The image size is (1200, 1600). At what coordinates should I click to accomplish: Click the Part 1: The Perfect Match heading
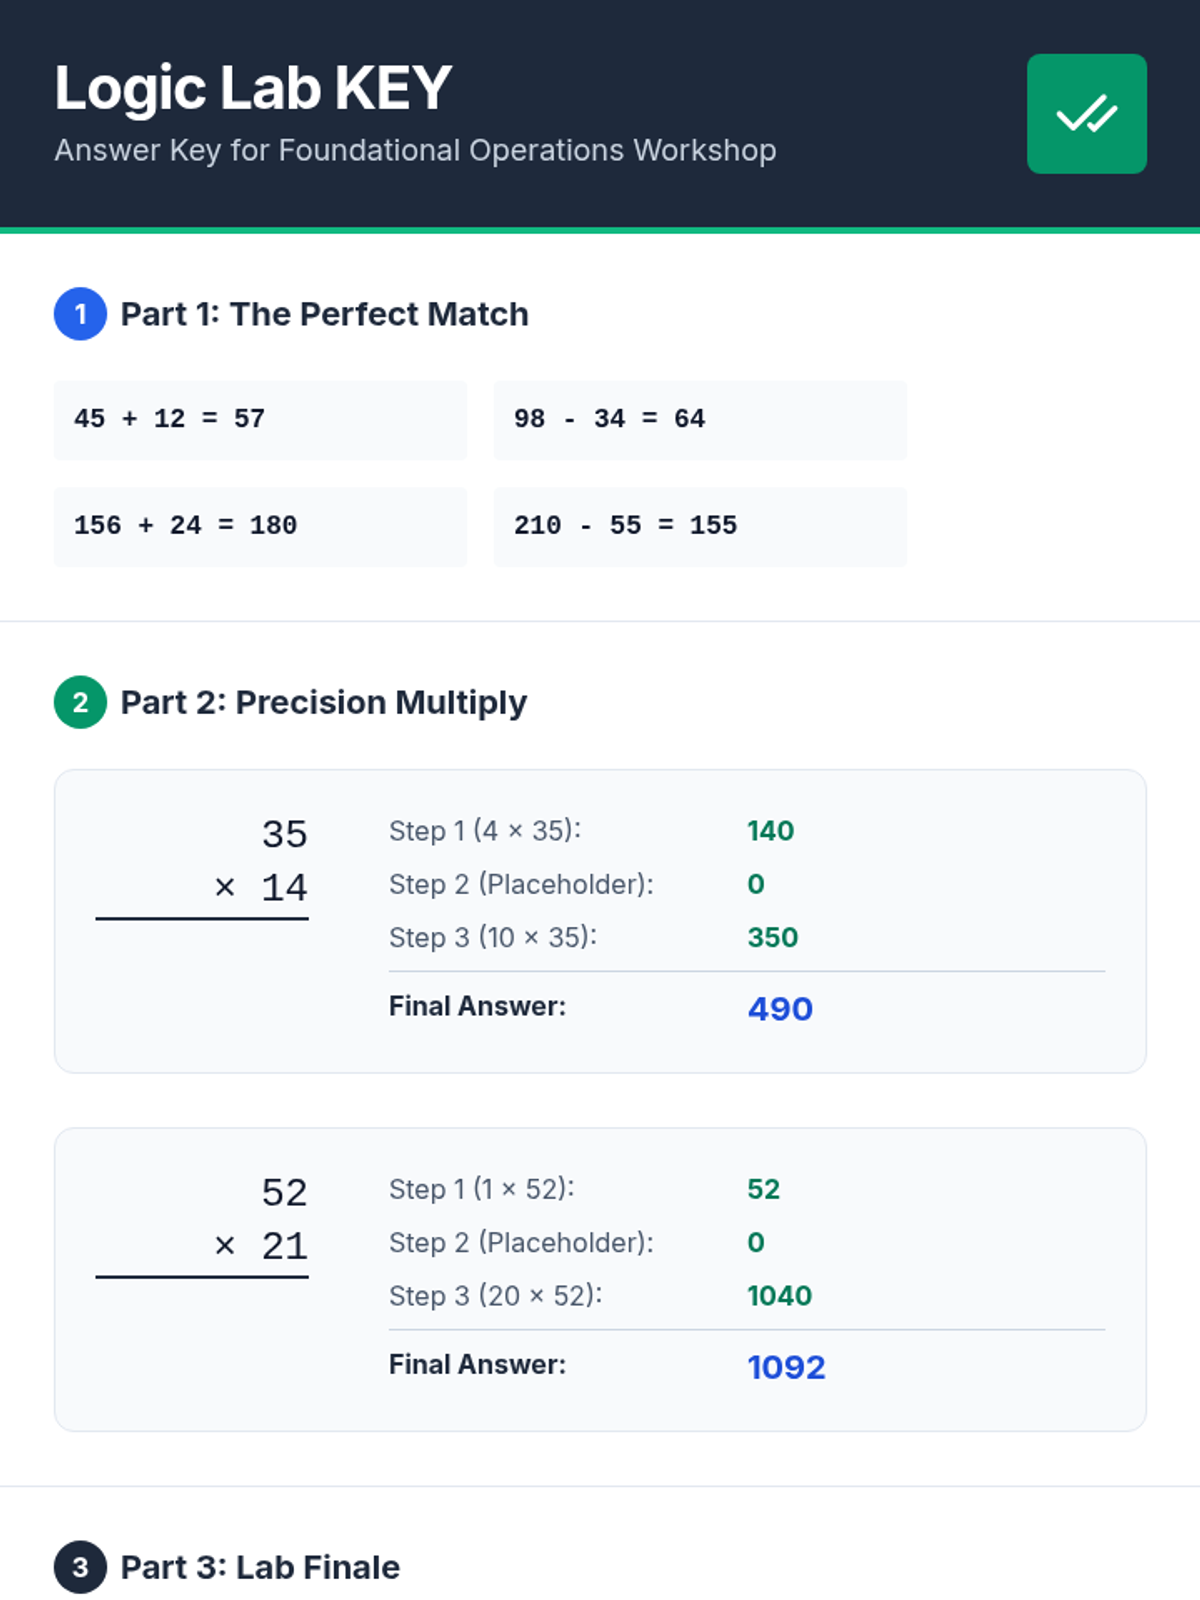[x=324, y=314]
